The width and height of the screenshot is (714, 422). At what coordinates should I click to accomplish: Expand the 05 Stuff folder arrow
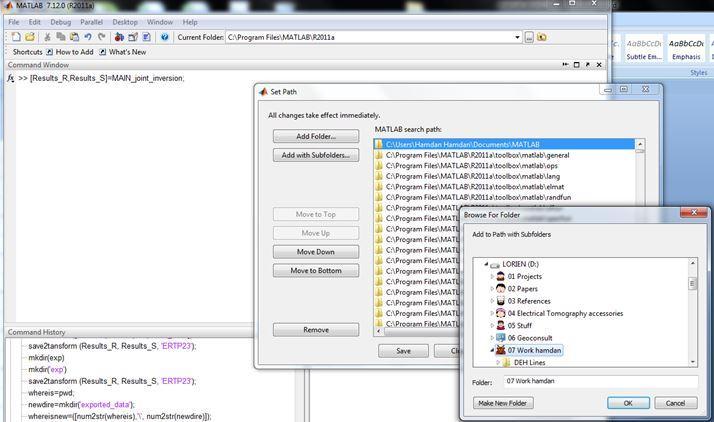pos(492,325)
